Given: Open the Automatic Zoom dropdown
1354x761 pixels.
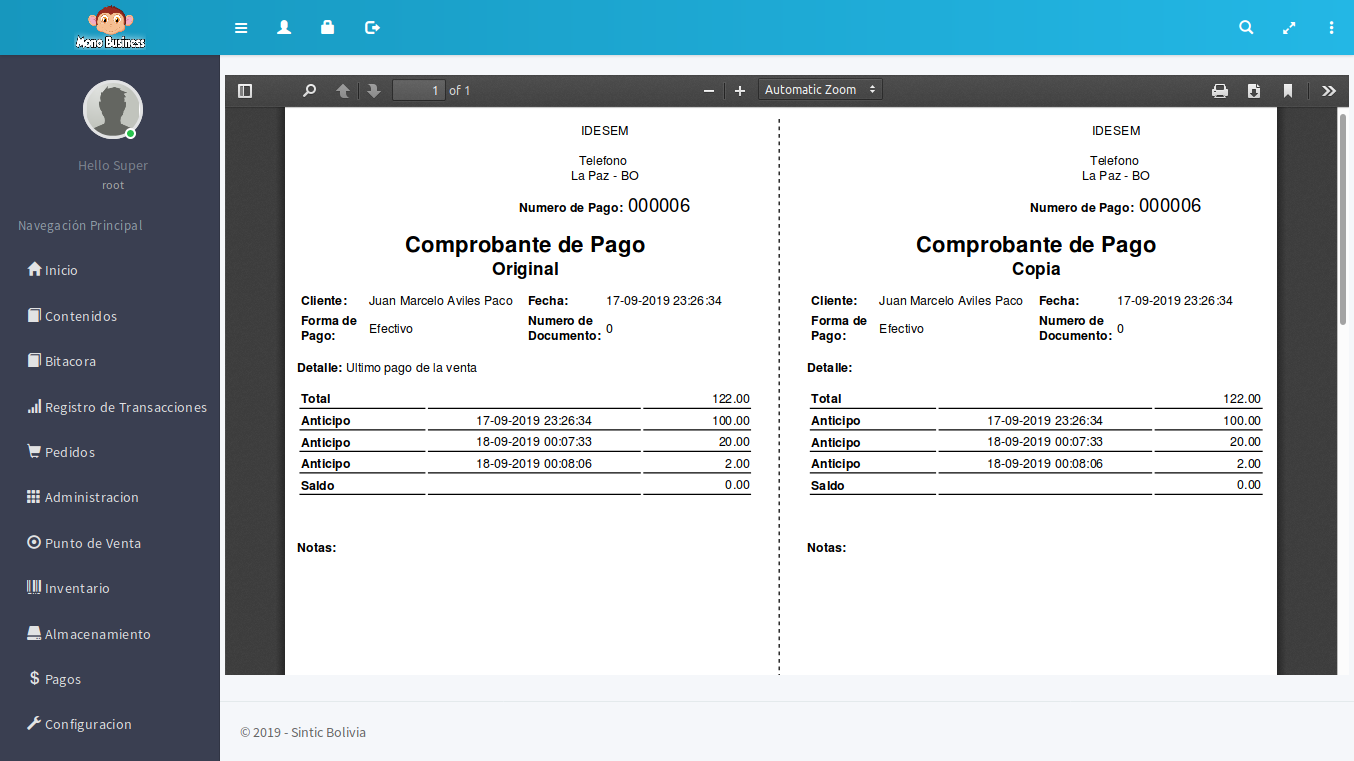Looking at the screenshot, I should click(820, 90).
